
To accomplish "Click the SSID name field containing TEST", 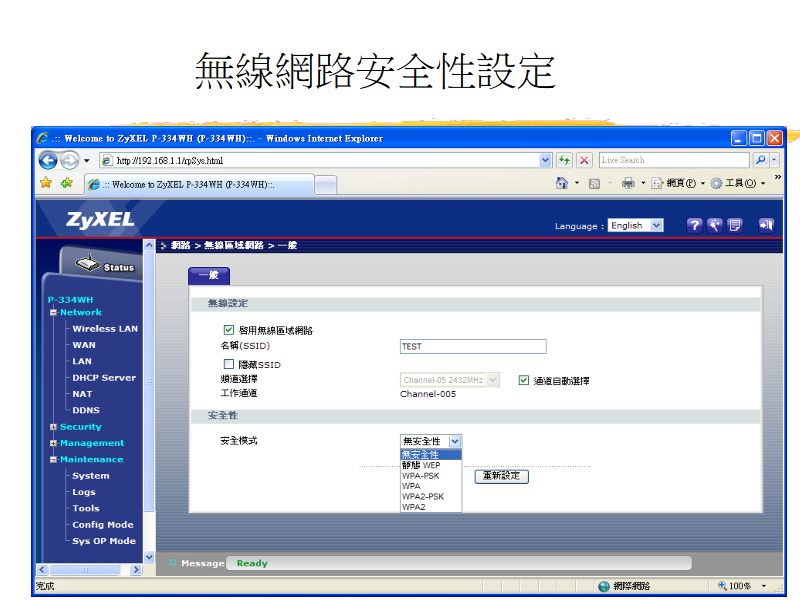I will (473, 346).
